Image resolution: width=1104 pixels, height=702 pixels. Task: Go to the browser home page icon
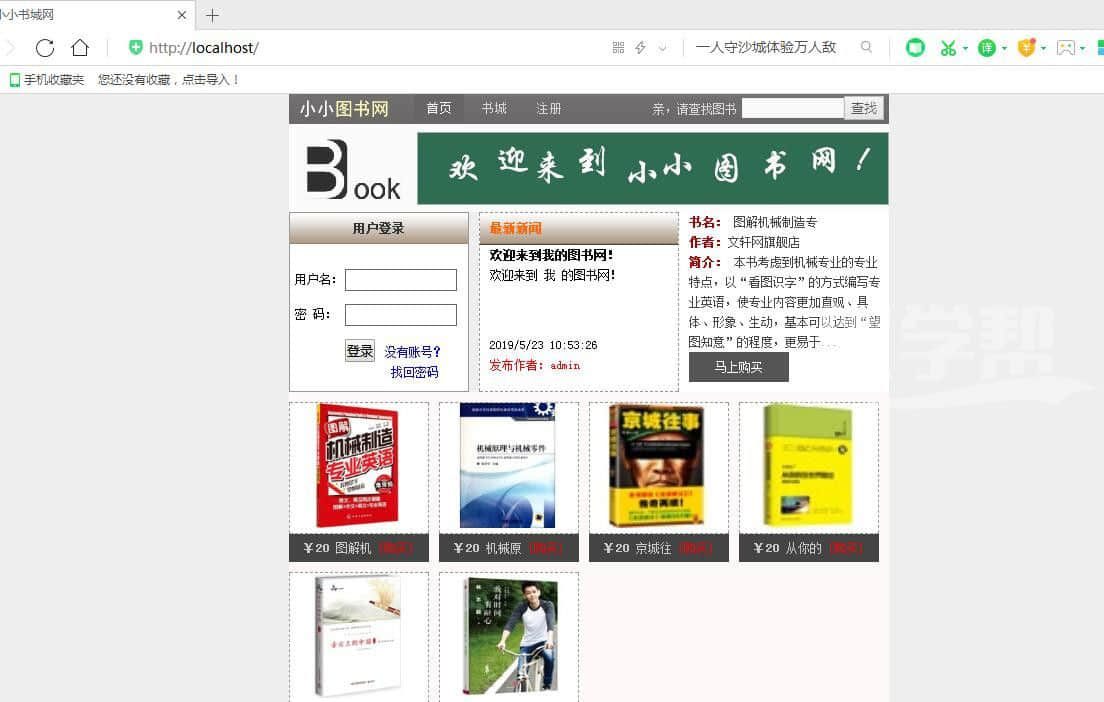80,48
